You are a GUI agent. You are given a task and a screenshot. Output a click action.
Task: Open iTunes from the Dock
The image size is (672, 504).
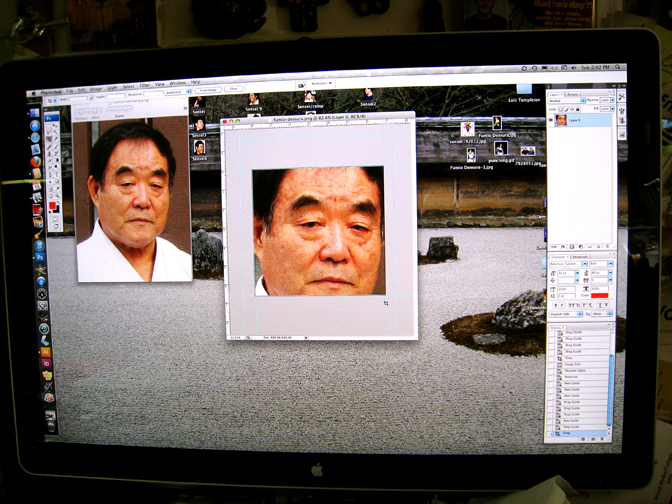pyautogui.click(x=39, y=246)
